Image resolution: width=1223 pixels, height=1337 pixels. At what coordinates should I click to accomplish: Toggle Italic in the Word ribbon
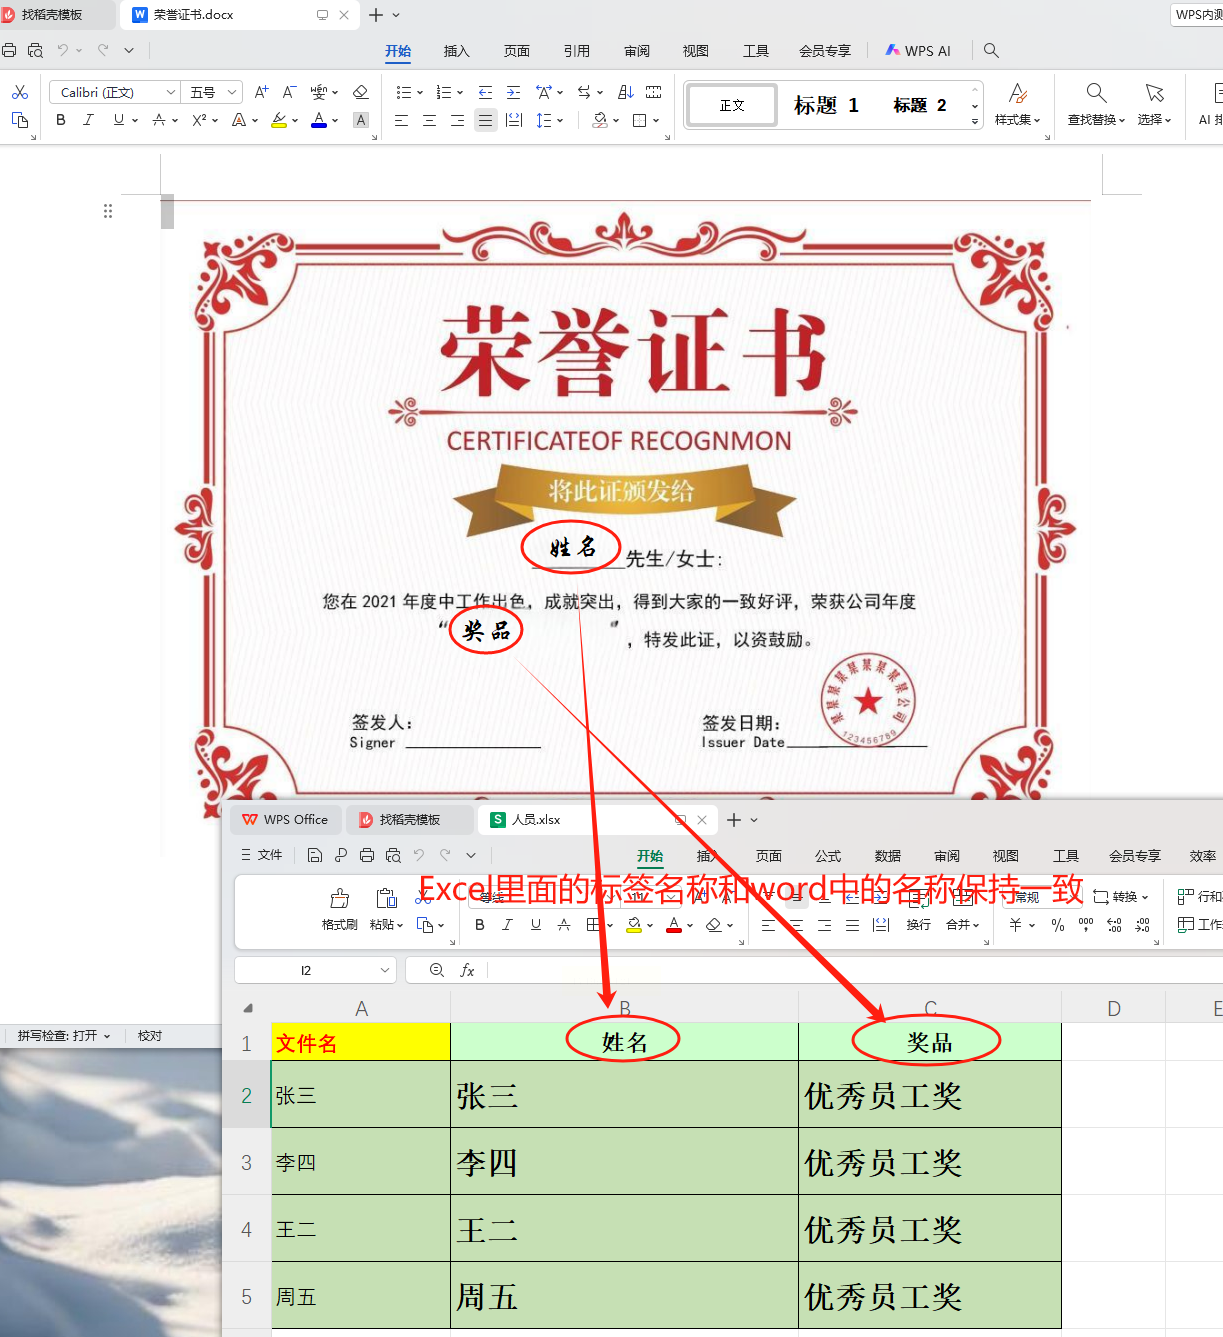pos(88,120)
